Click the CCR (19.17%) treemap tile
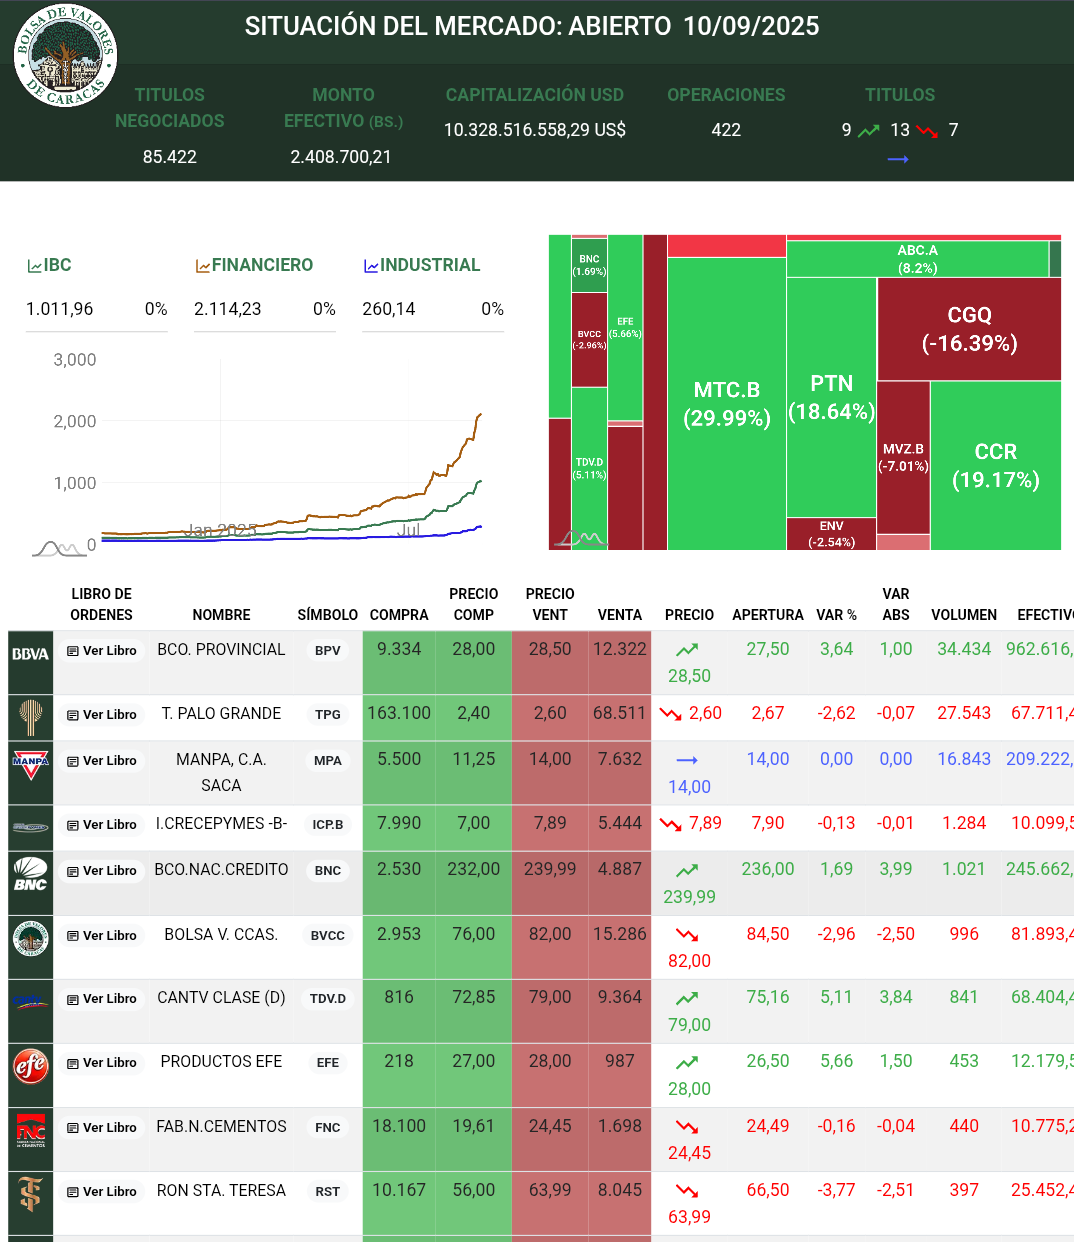This screenshot has height=1242, width=1074. coord(996,466)
